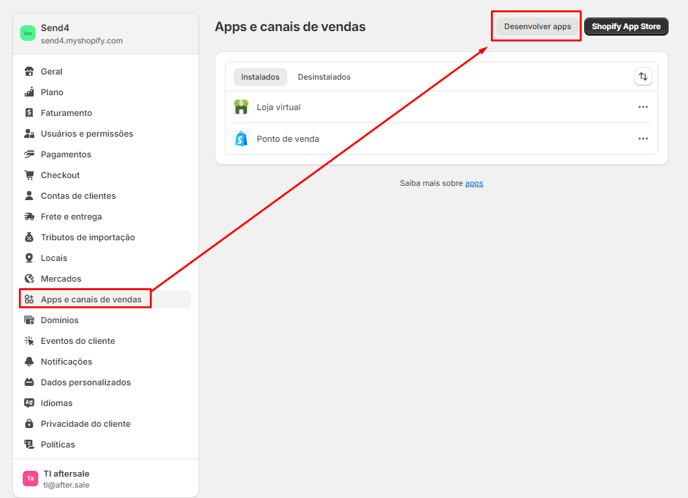Open more options for Ponto de venda
688x498 pixels.
point(643,139)
